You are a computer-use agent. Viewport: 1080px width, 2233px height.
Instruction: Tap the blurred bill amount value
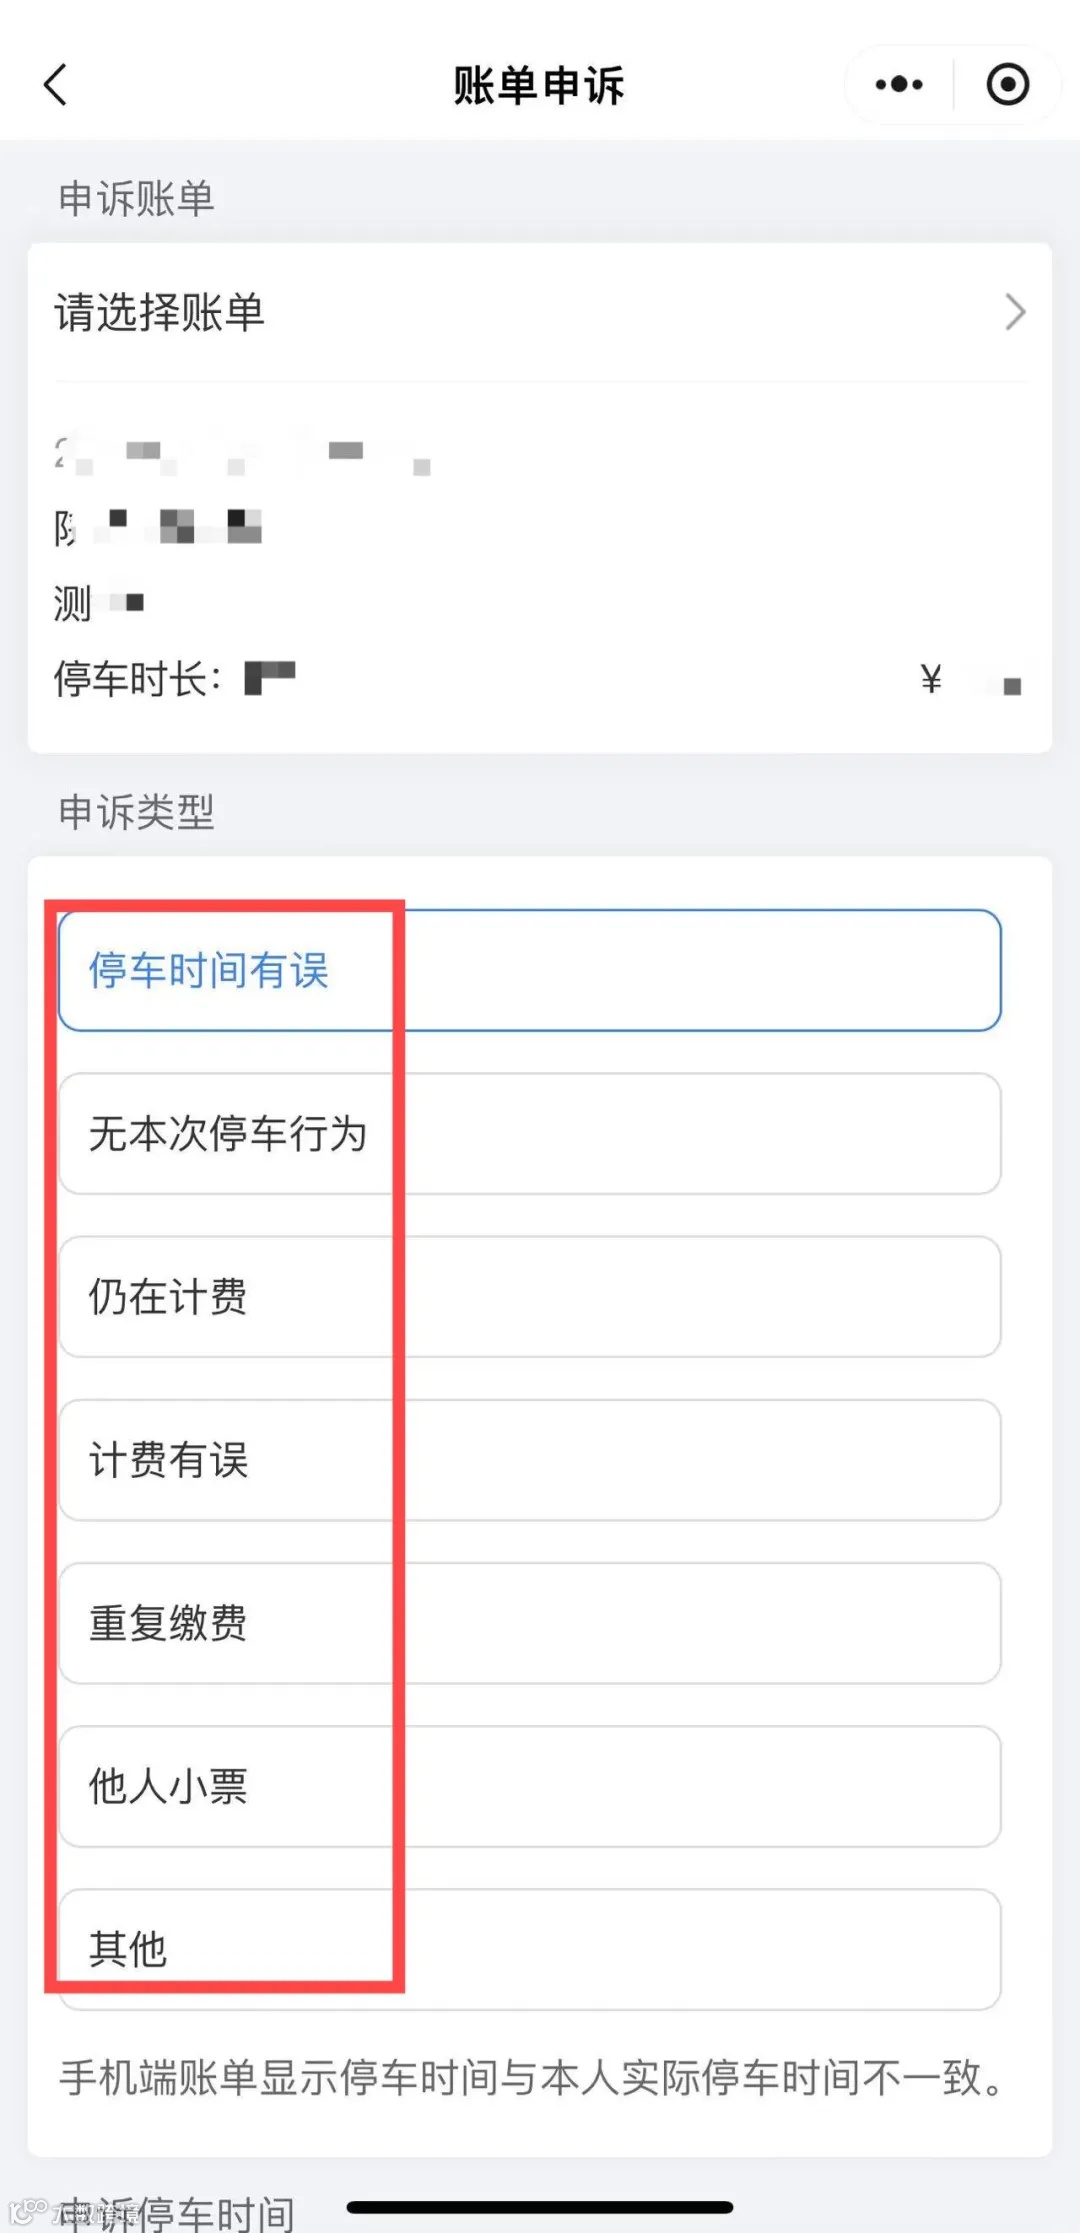click(x=985, y=678)
